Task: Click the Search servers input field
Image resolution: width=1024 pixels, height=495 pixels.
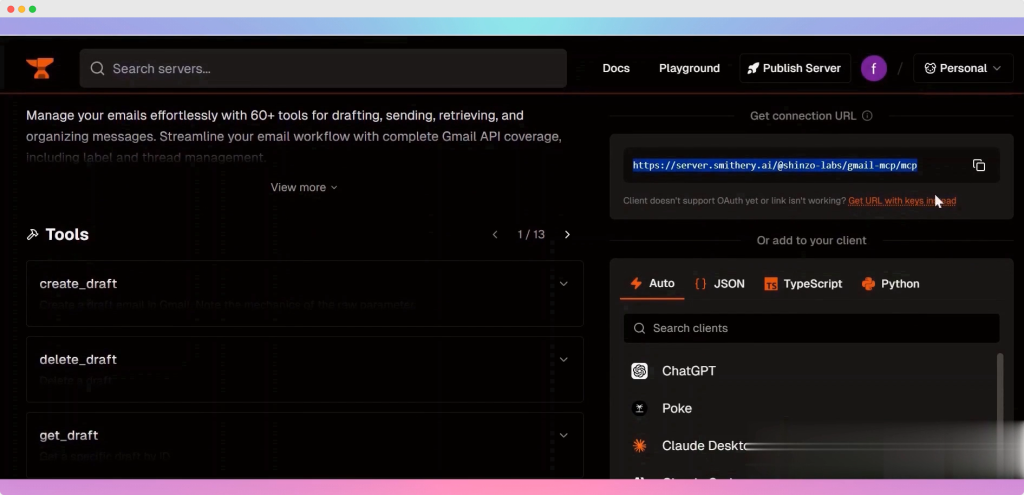Action: point(330,69)
